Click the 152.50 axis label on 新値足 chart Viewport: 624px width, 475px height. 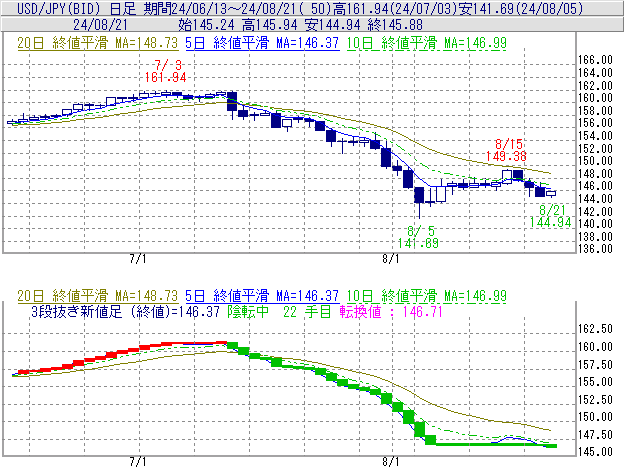(x=595, y=399)
